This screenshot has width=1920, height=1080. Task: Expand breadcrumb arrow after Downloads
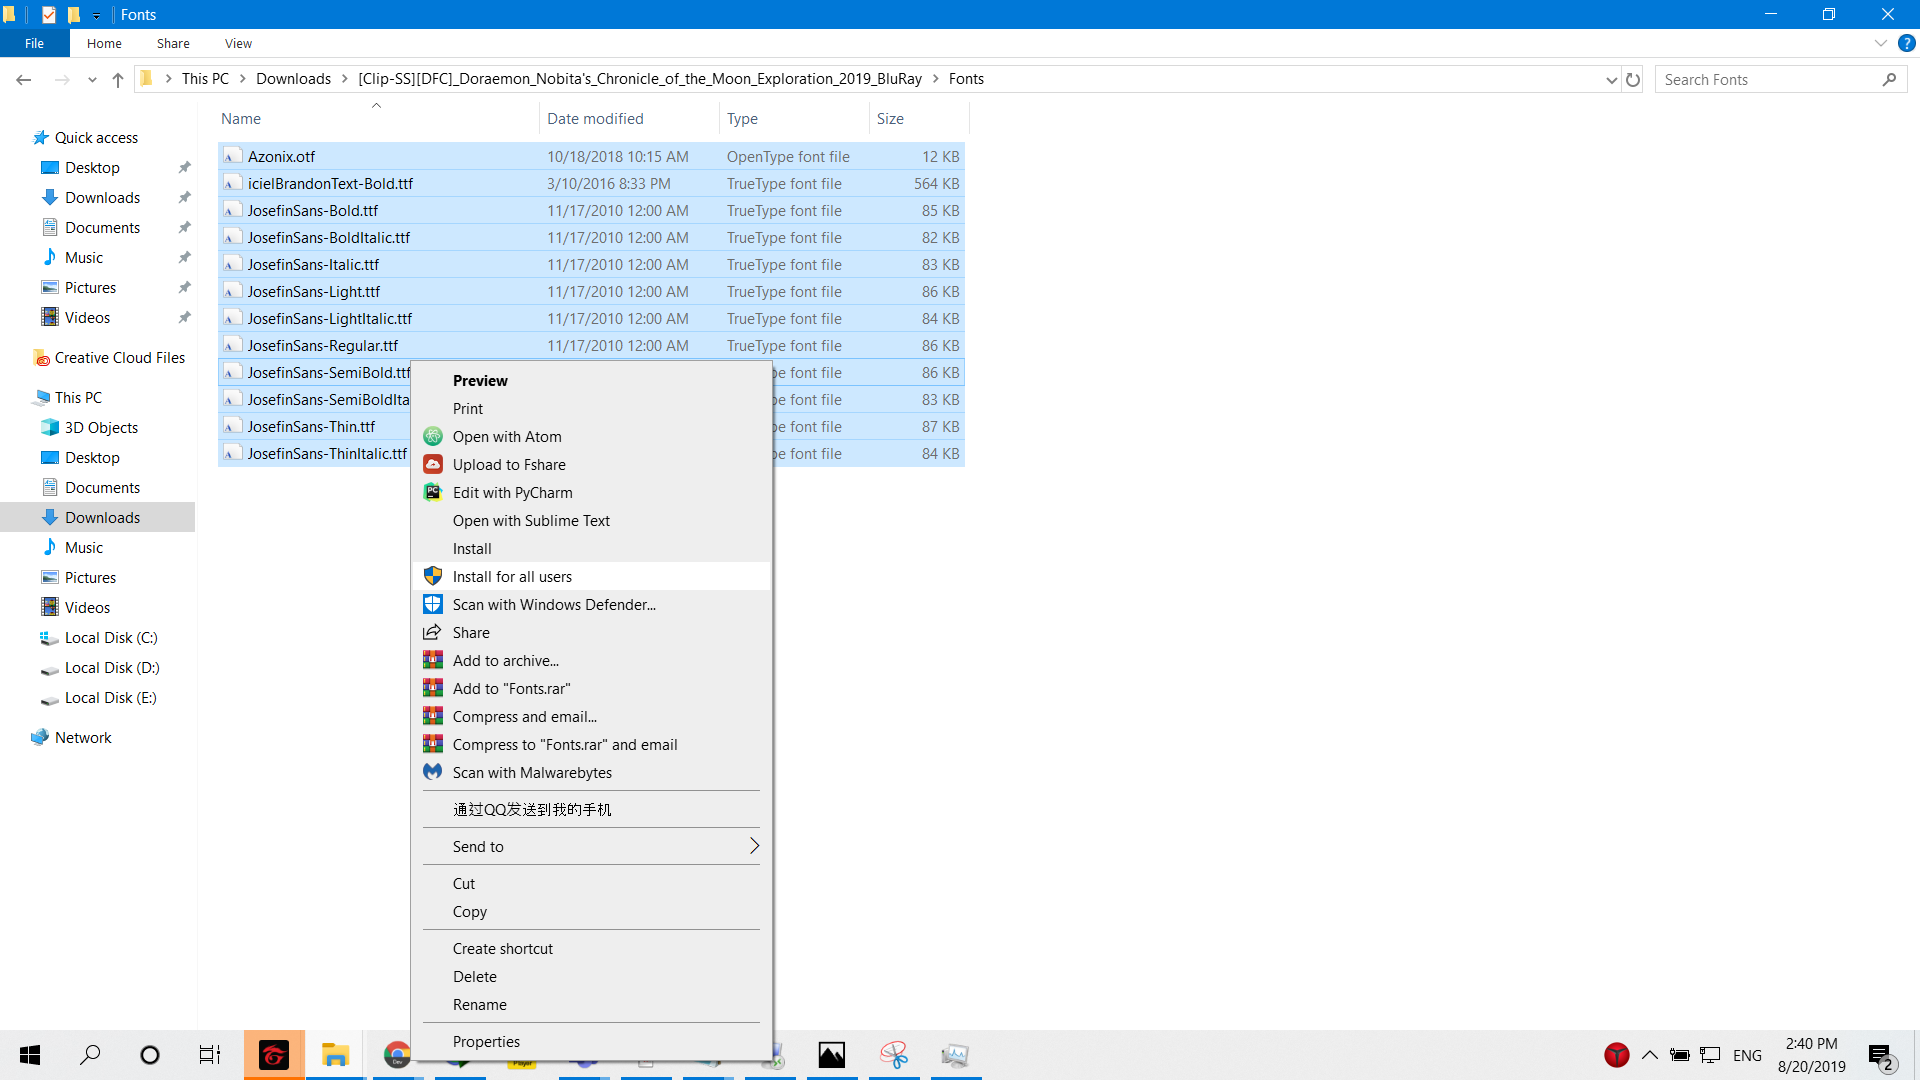tap(345, 79)
